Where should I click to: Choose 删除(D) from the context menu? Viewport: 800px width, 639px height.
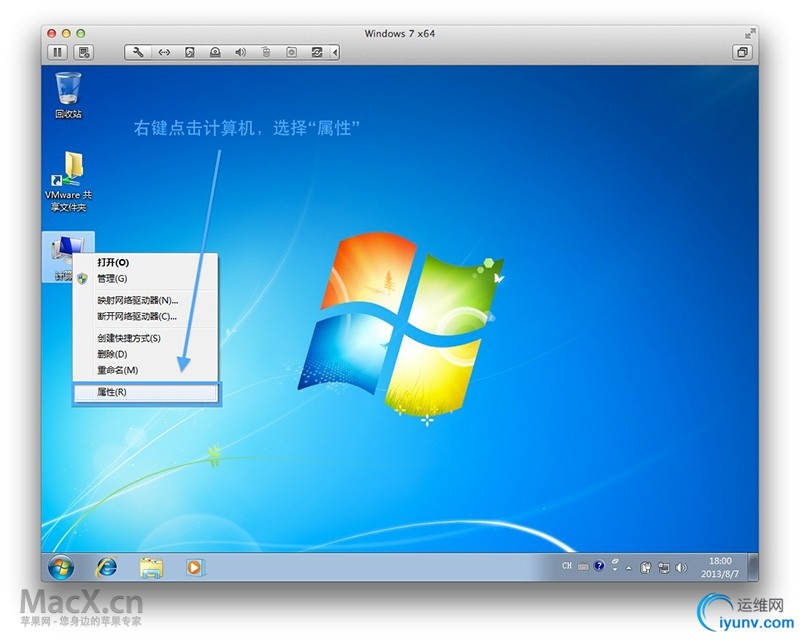(x=145, y=354)
